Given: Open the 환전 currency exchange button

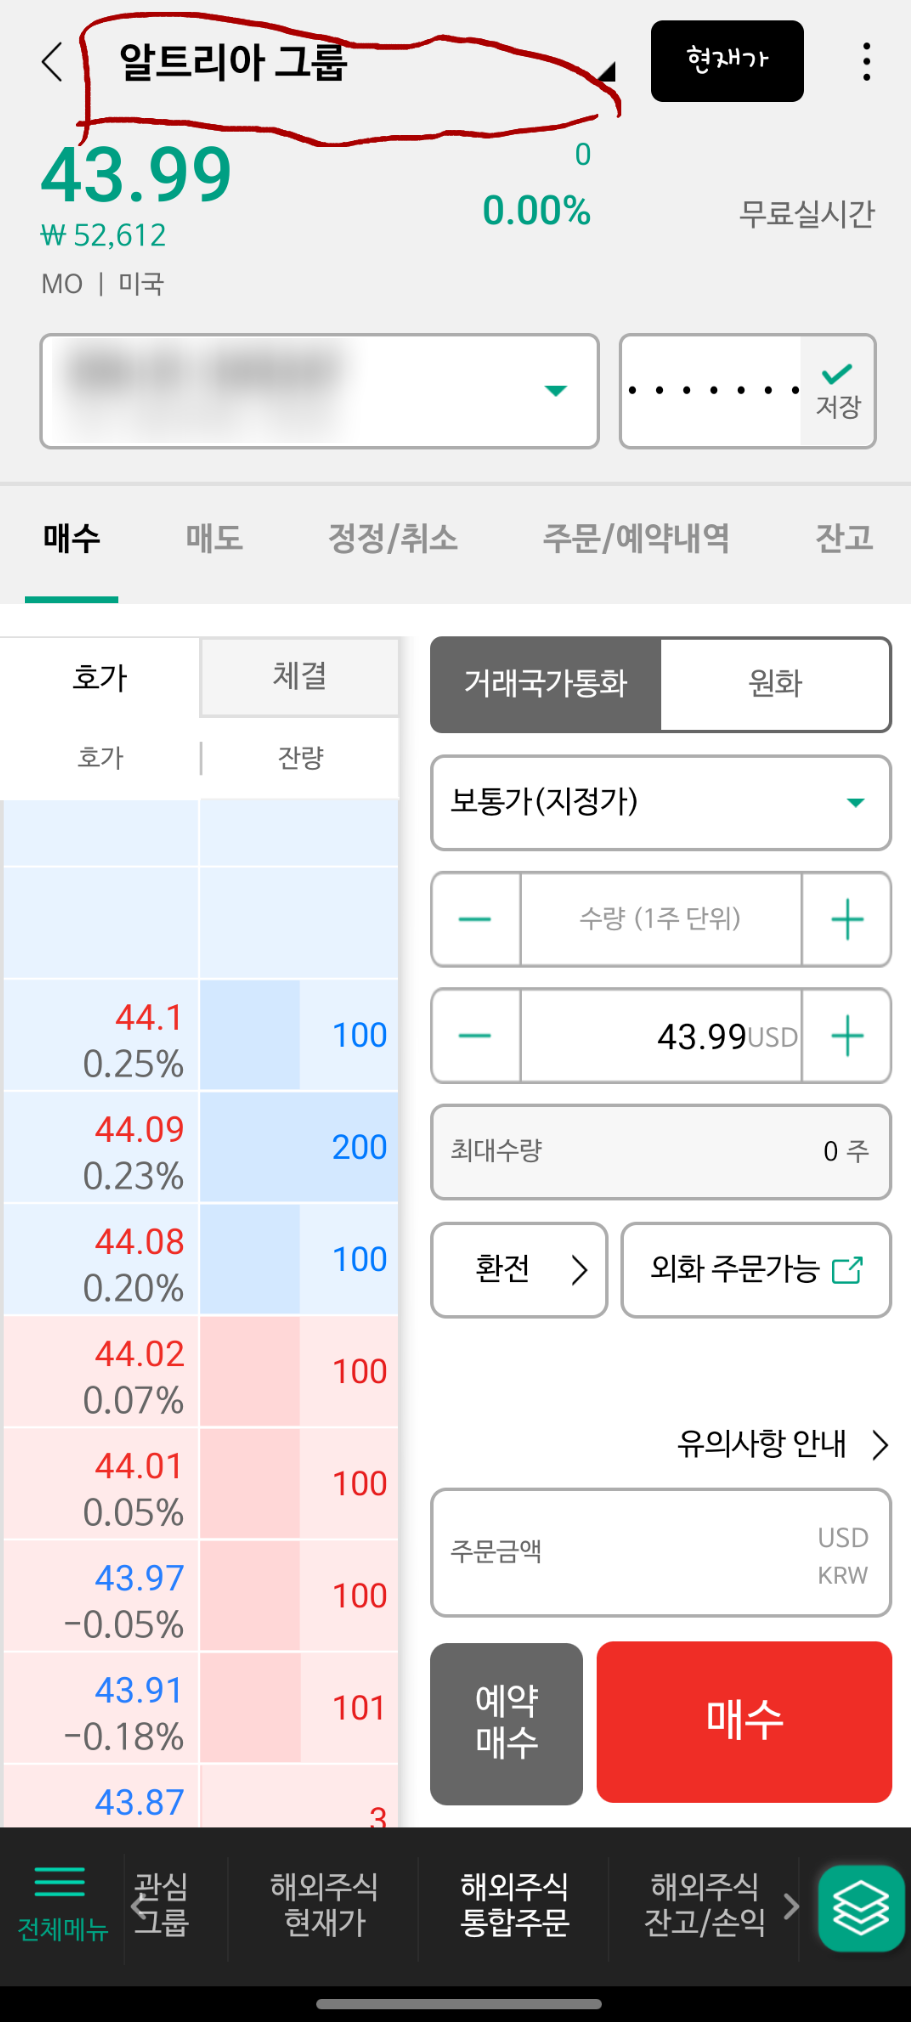Looking at the screenshot, I should coord(519,1270).
